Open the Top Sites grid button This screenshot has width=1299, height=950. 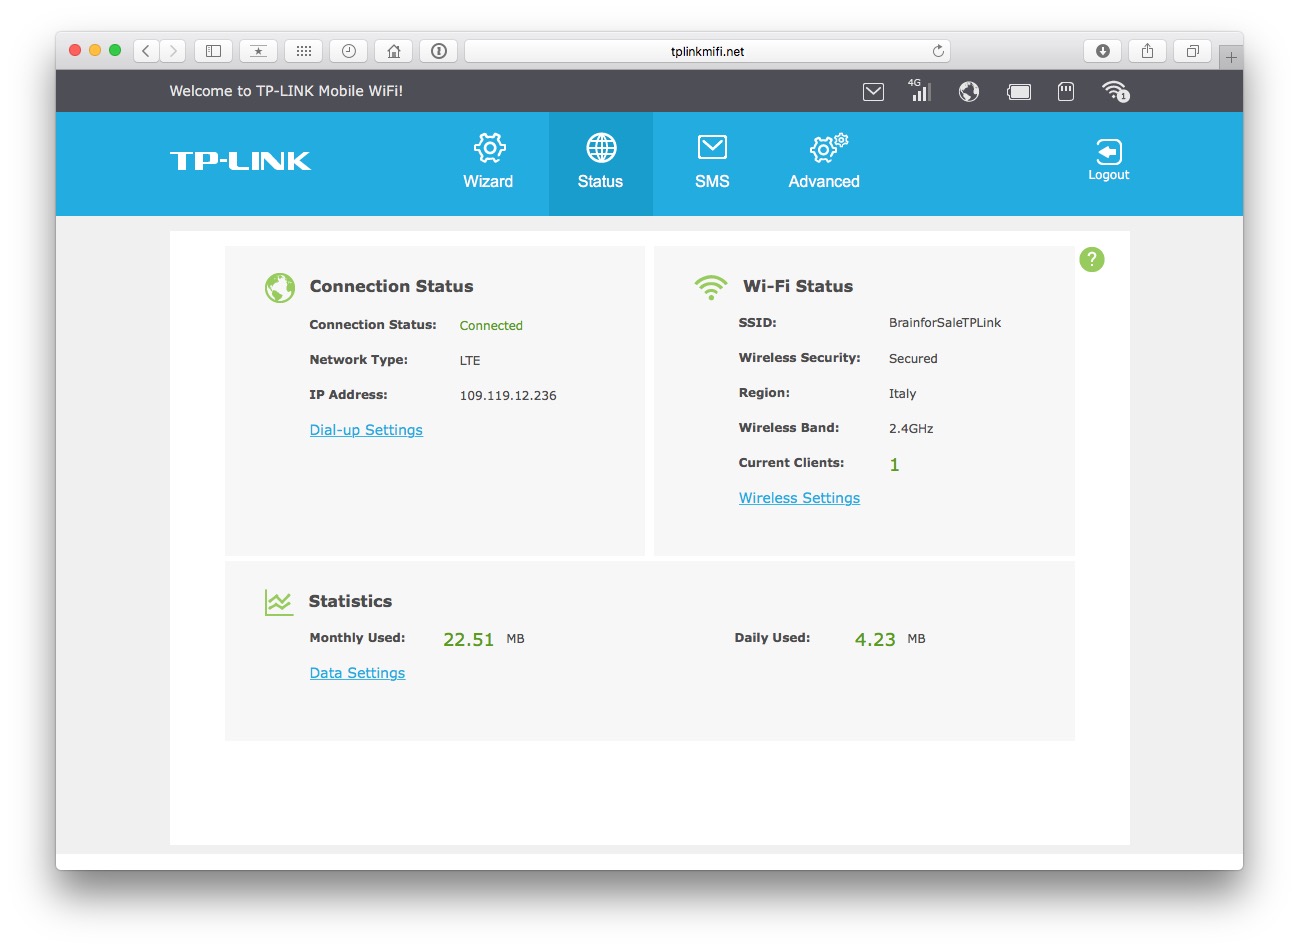(x=304, y=51)
